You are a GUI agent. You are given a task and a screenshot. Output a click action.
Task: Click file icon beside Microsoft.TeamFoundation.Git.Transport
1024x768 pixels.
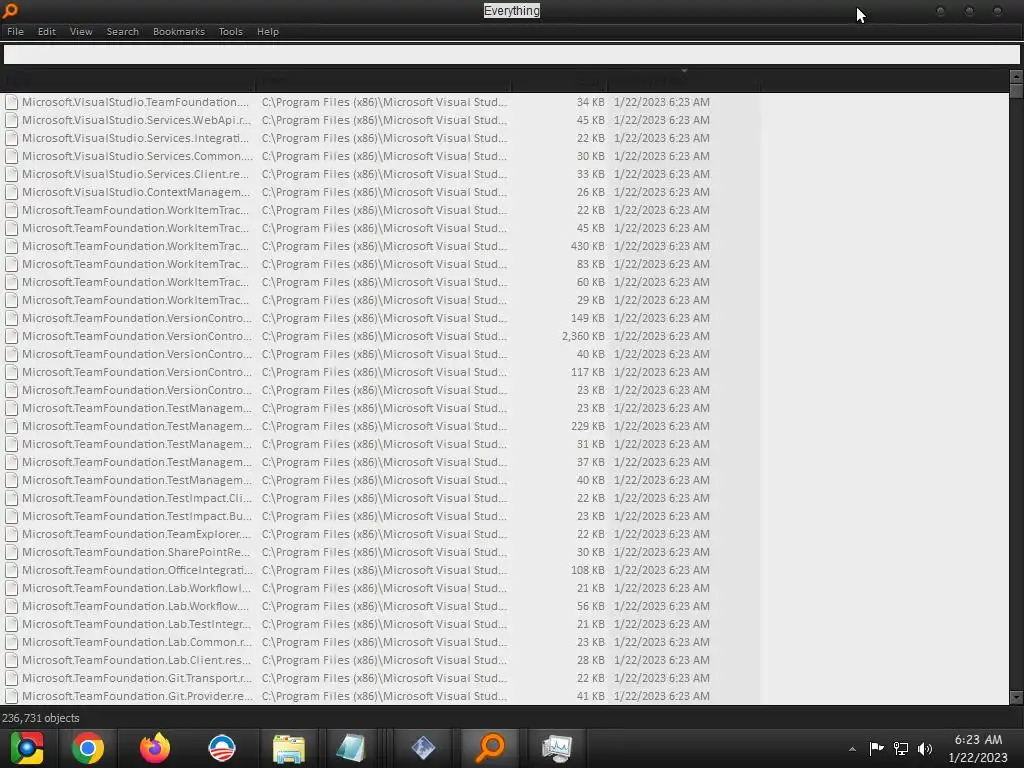(x=11, y=678)
